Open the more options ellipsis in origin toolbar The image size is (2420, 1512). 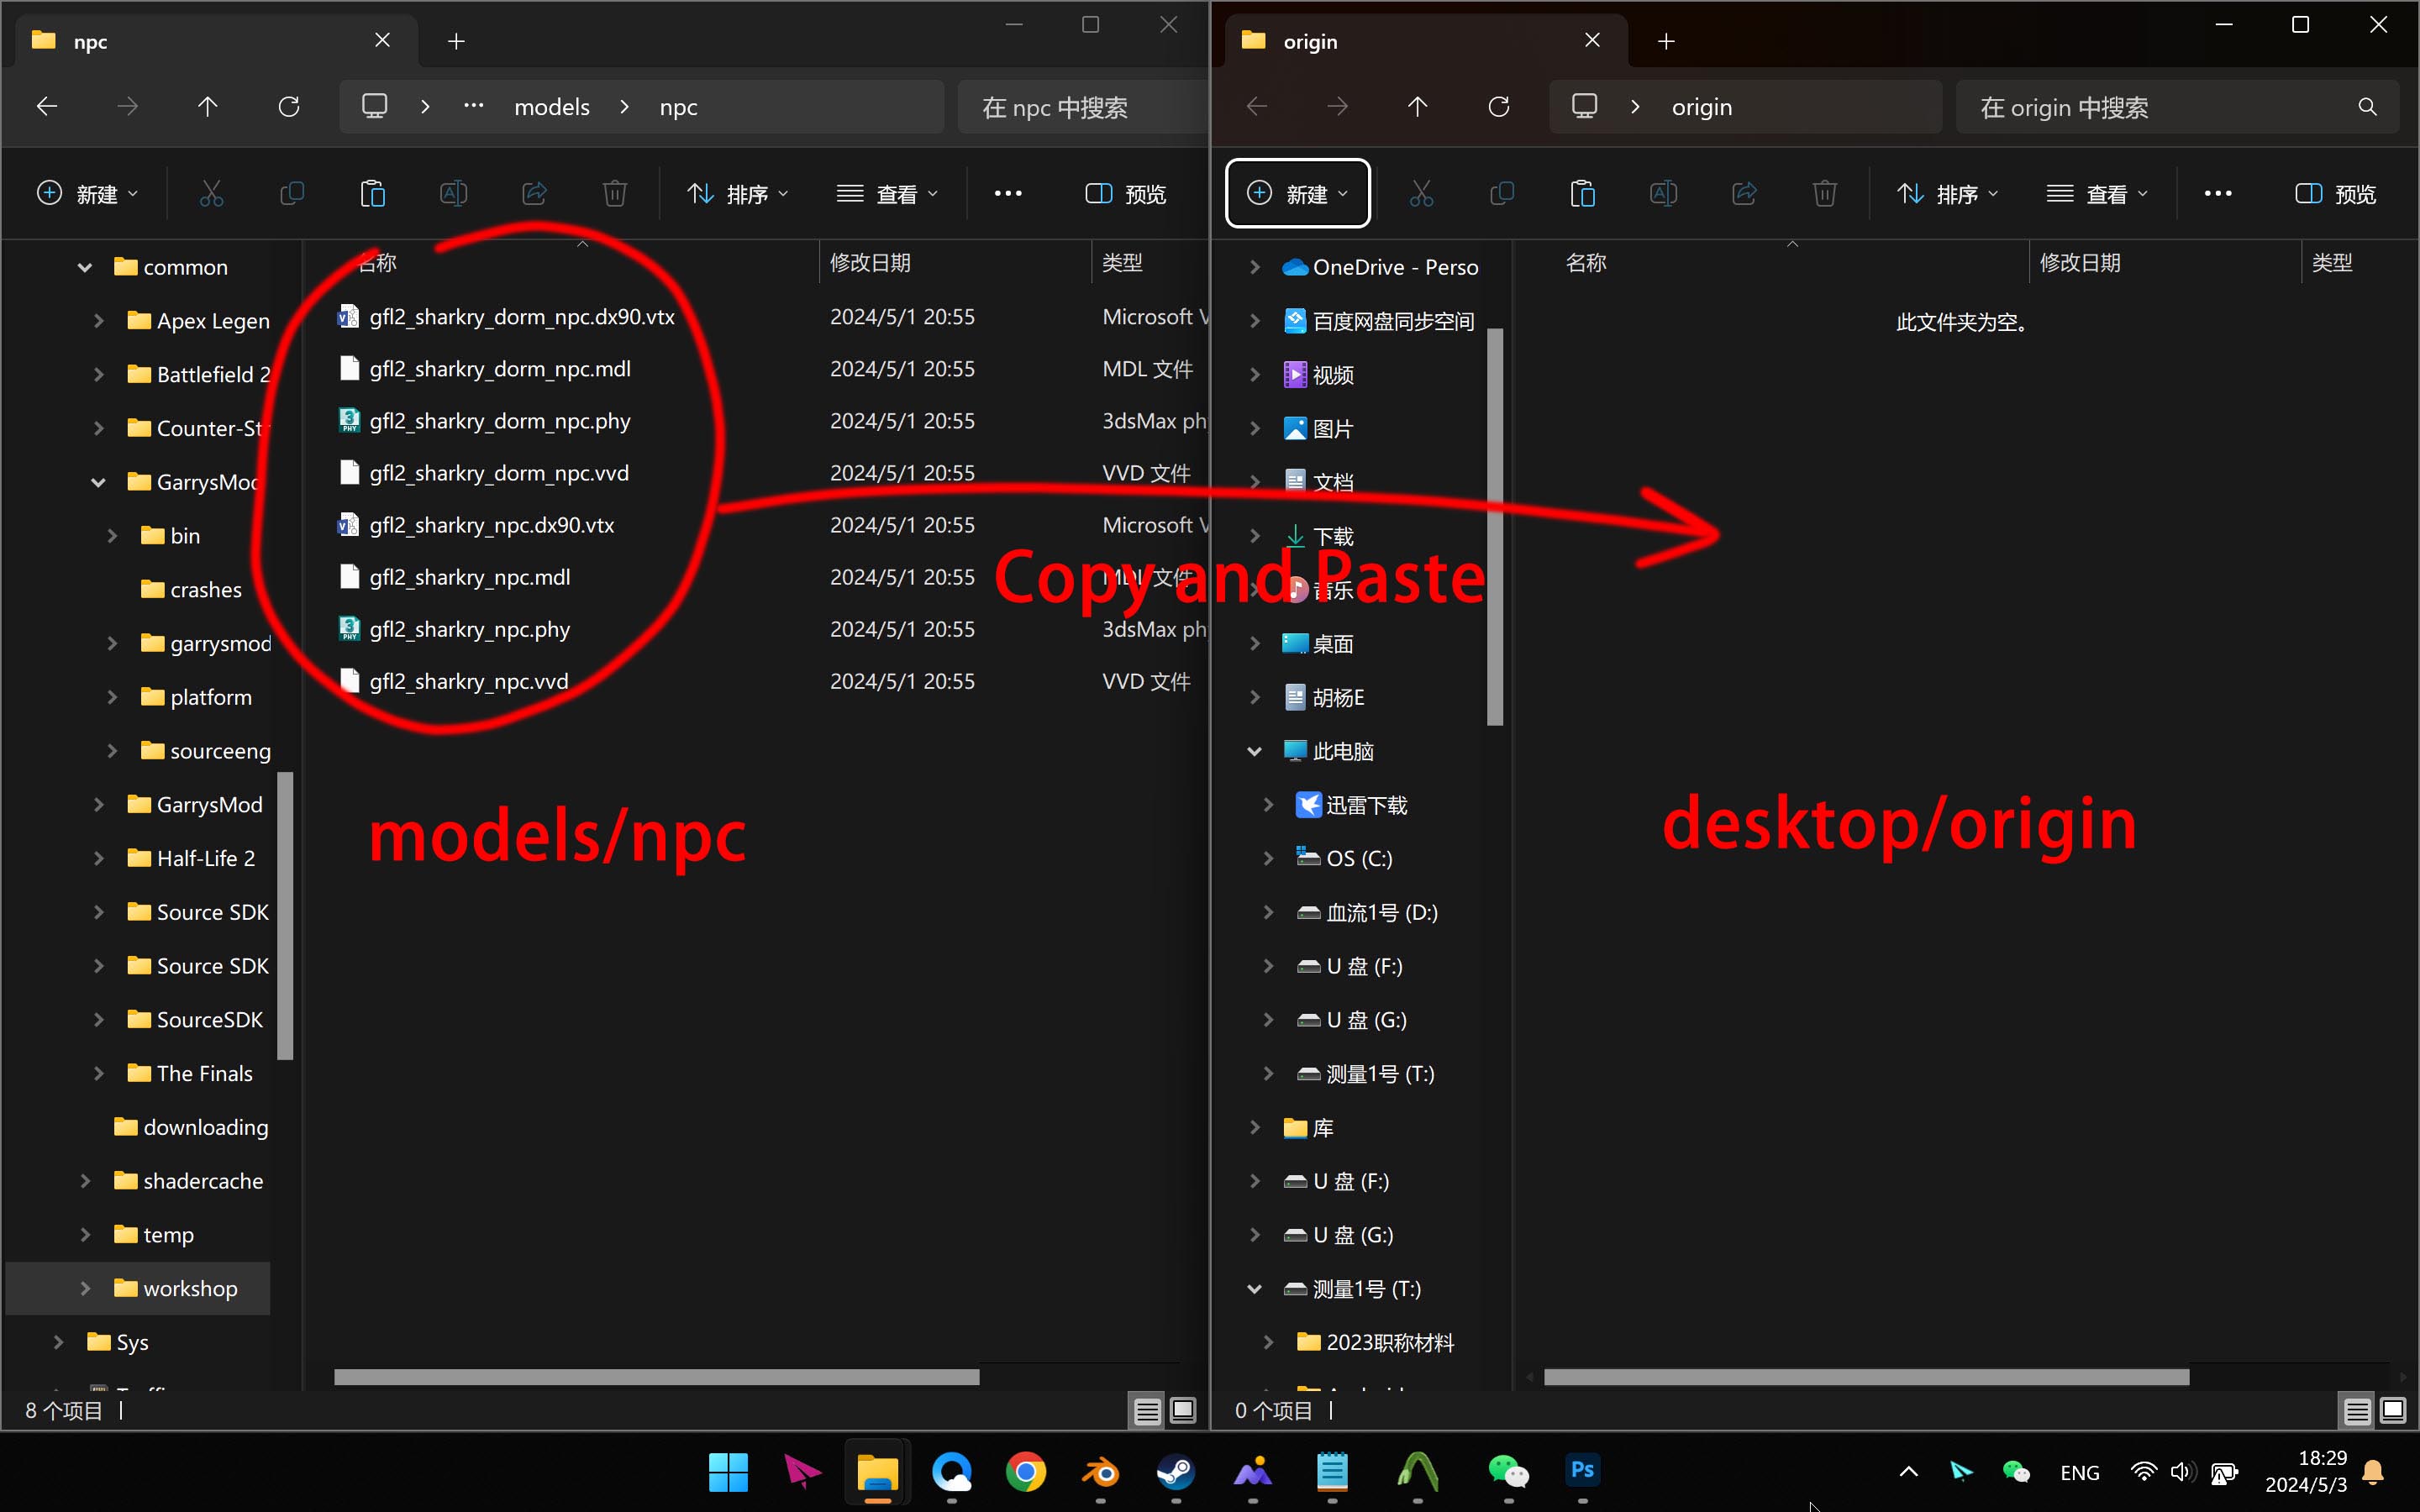(x=2217, y=193)
